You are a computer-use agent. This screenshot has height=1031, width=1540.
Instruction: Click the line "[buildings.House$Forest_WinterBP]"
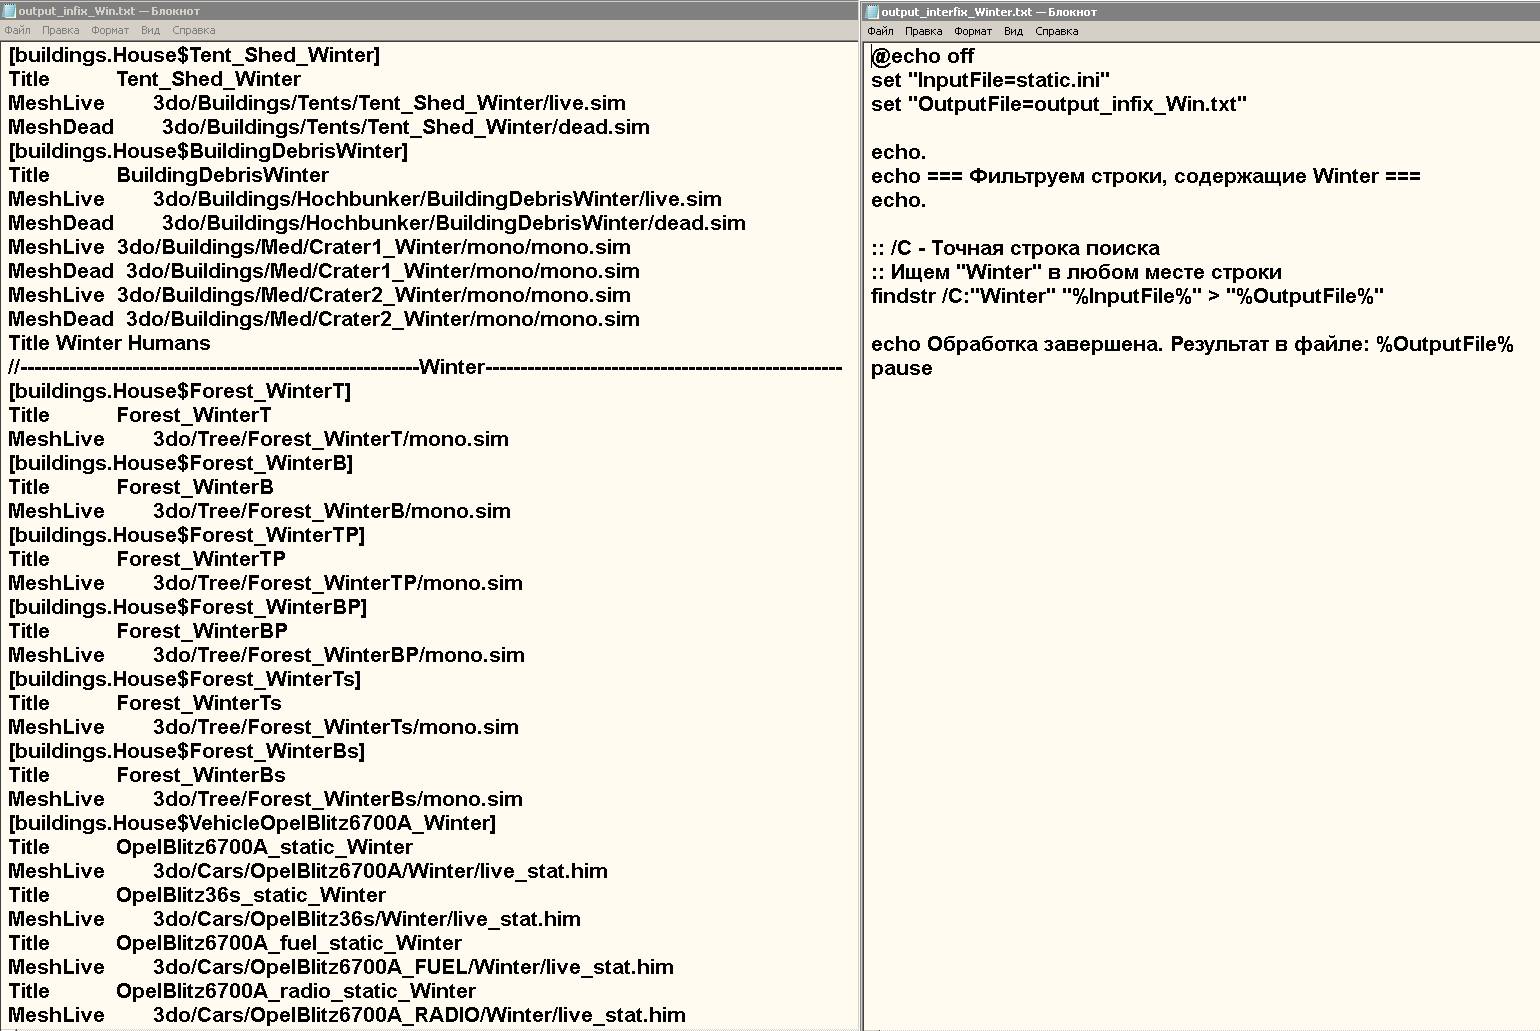click(188, 607)
